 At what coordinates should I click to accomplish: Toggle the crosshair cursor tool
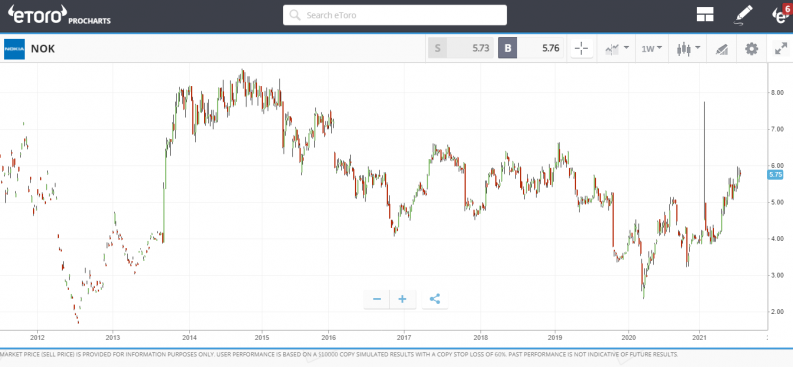pyautogui.click(x=582, y=49)
